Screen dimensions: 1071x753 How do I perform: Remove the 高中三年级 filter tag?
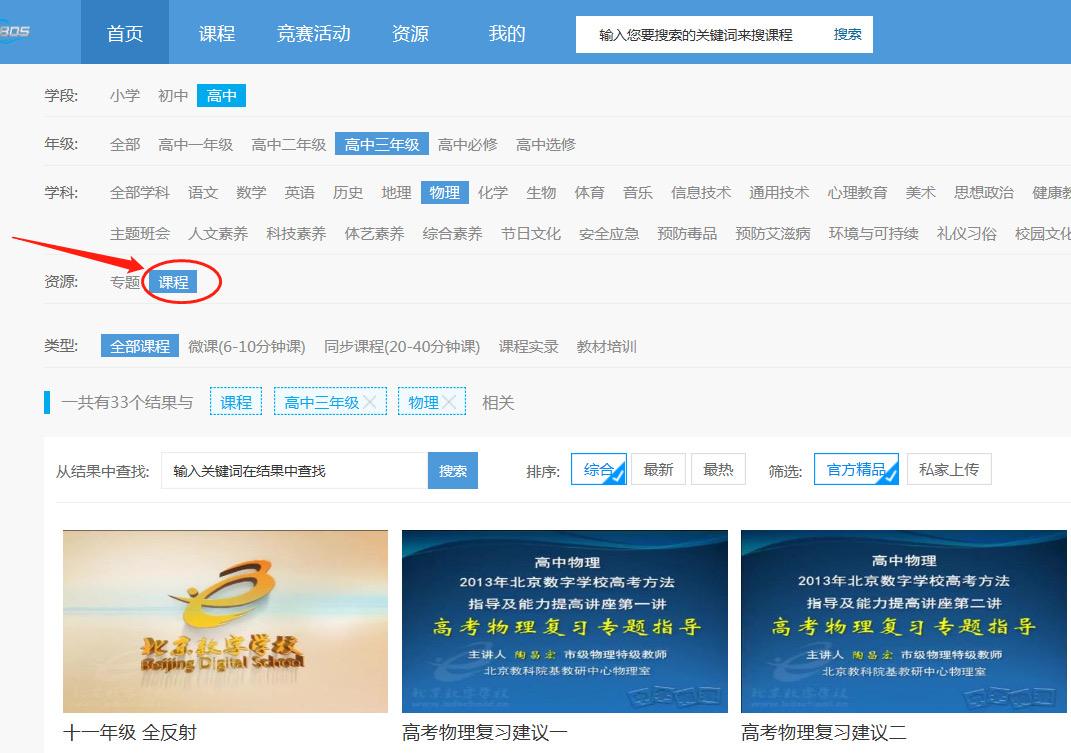(369, 402)
